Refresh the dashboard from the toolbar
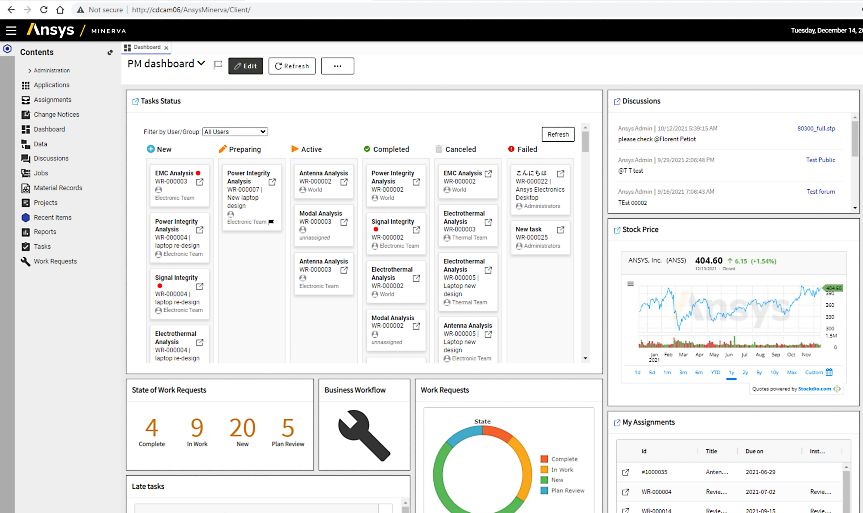 (x=292, y=66)
